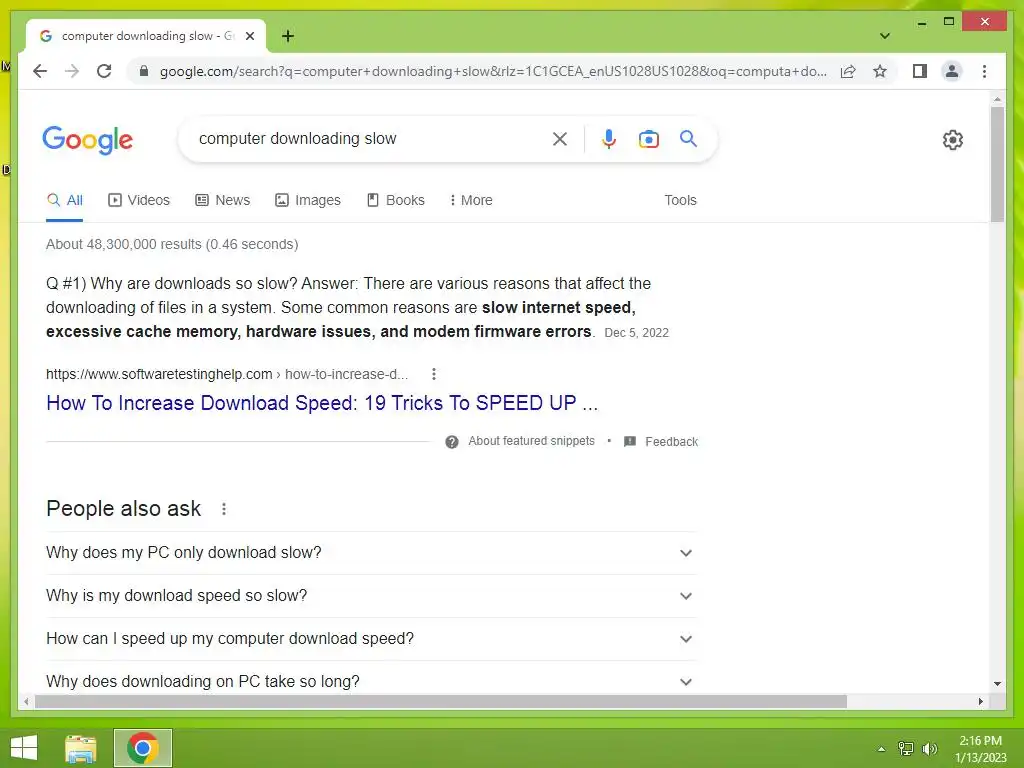Open the Windows Start menu

pos(24,748)
